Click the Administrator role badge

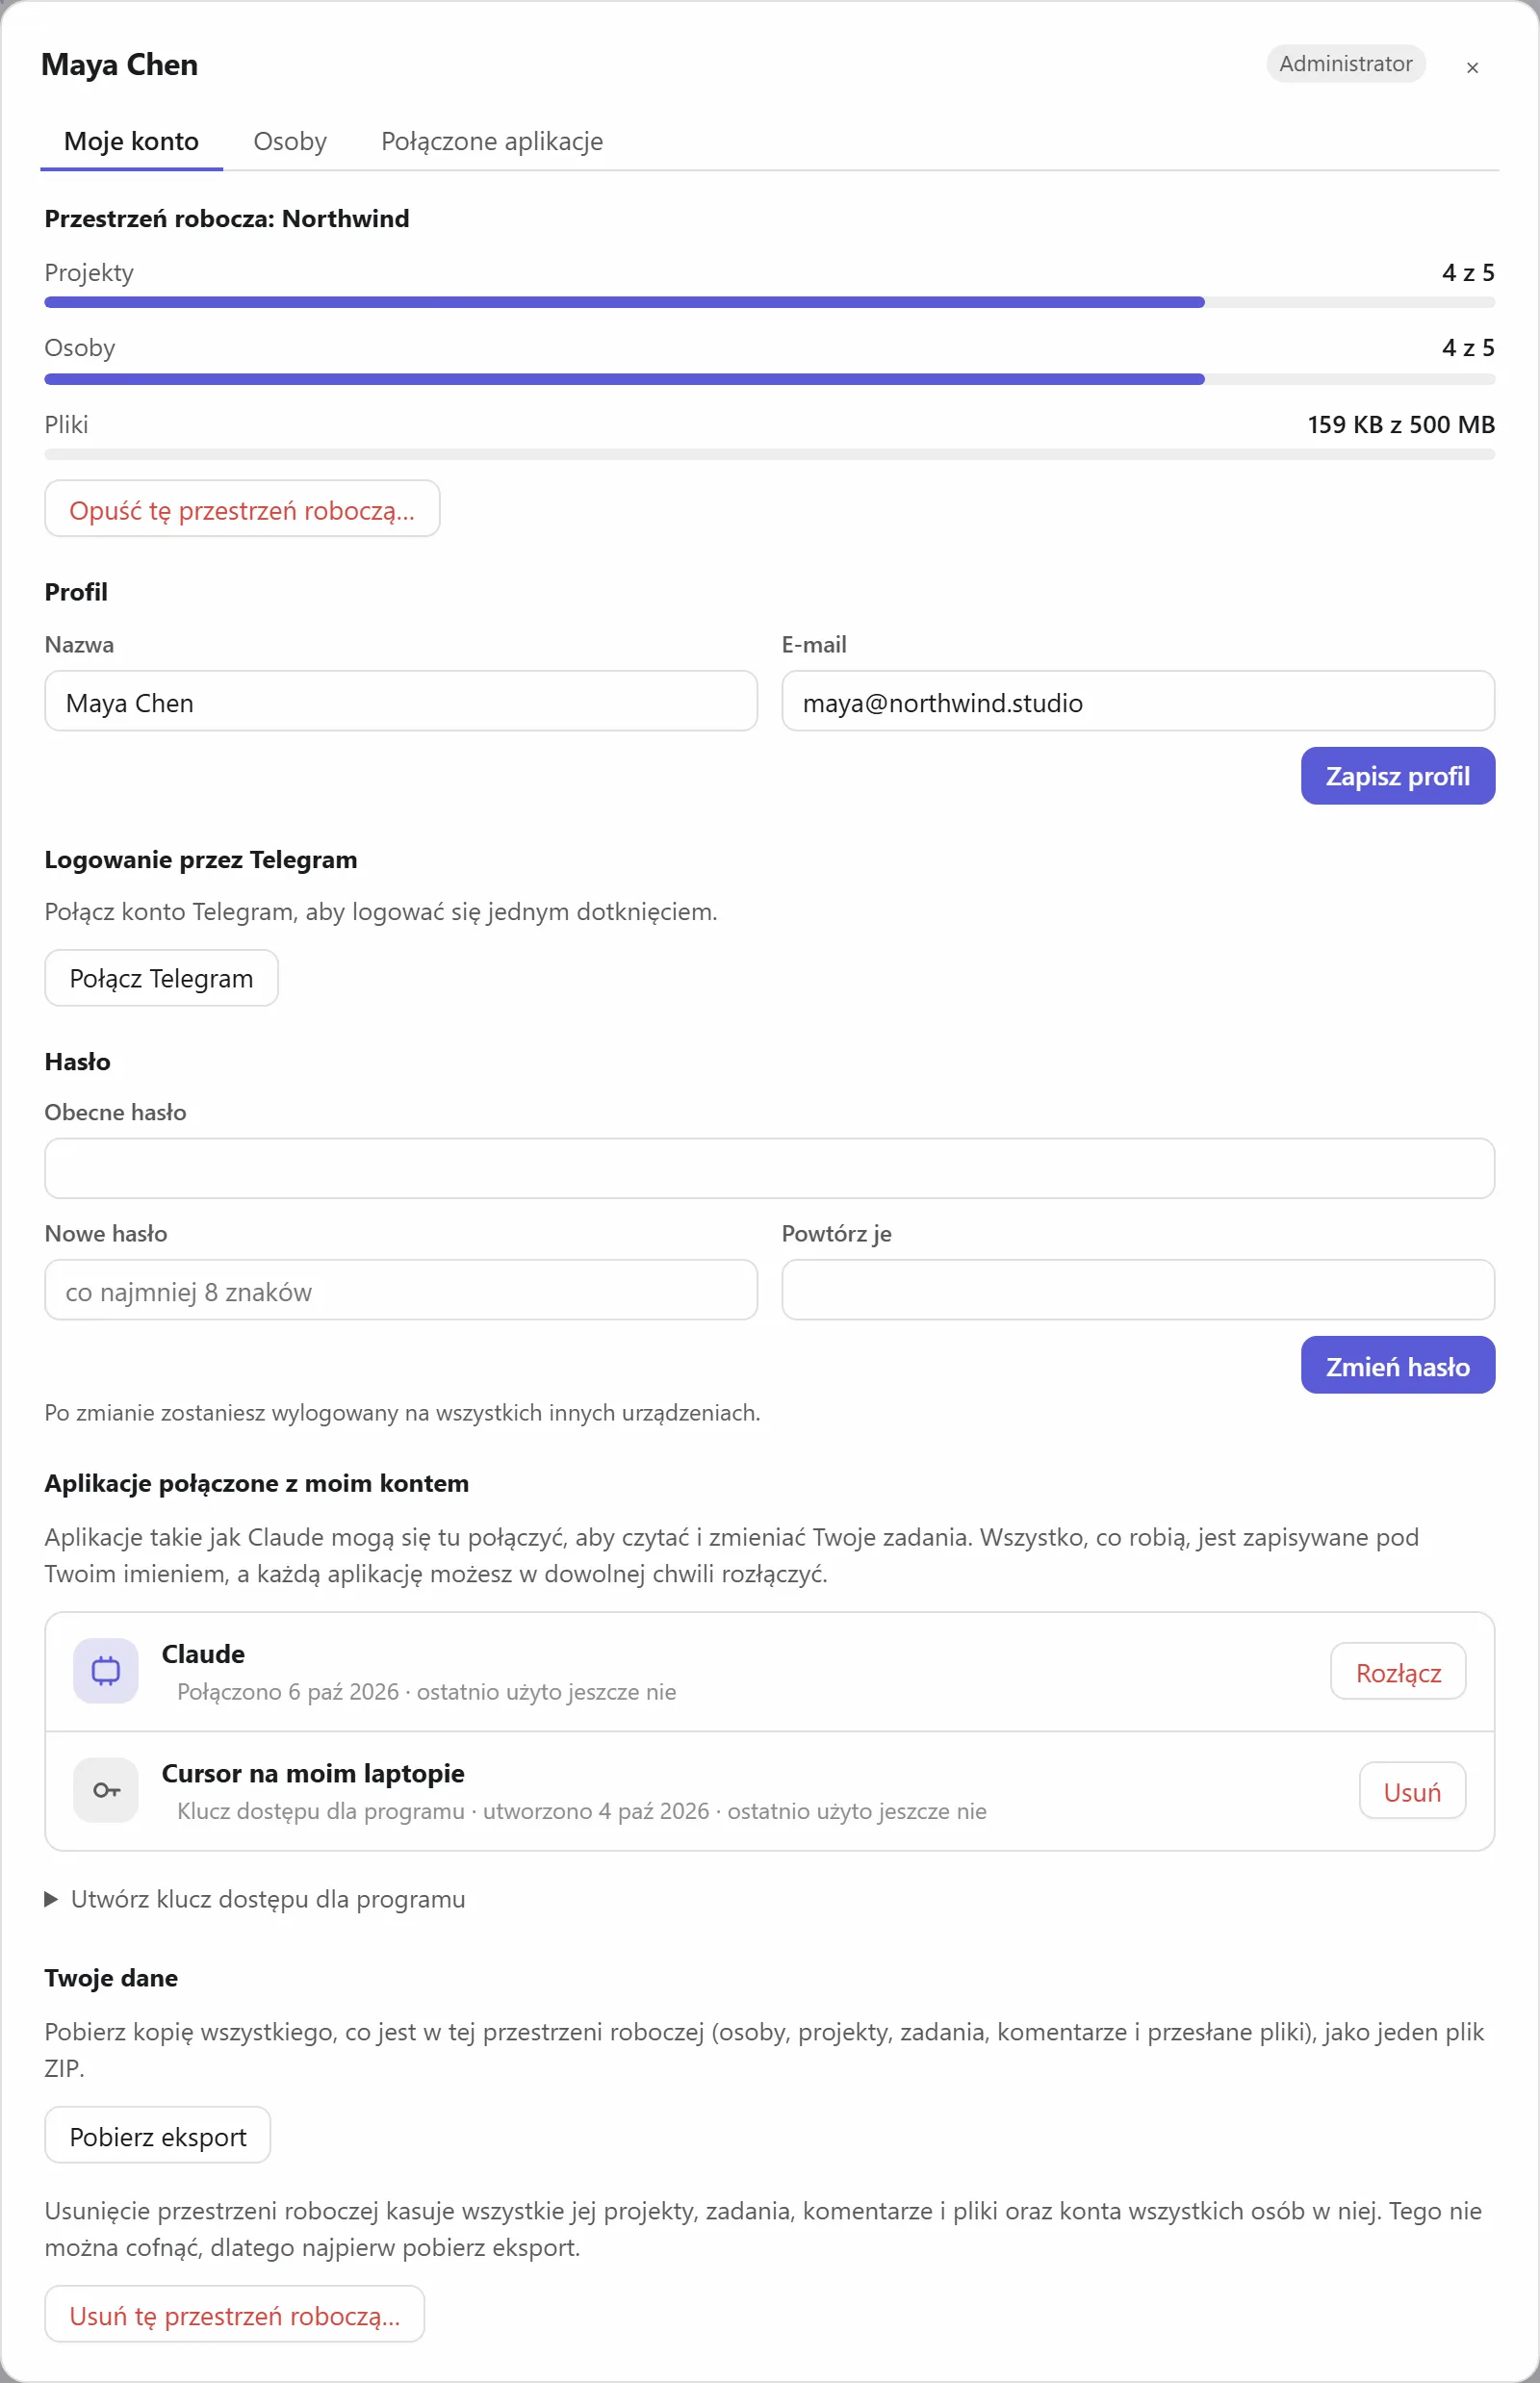click(x=1345, y=64)
